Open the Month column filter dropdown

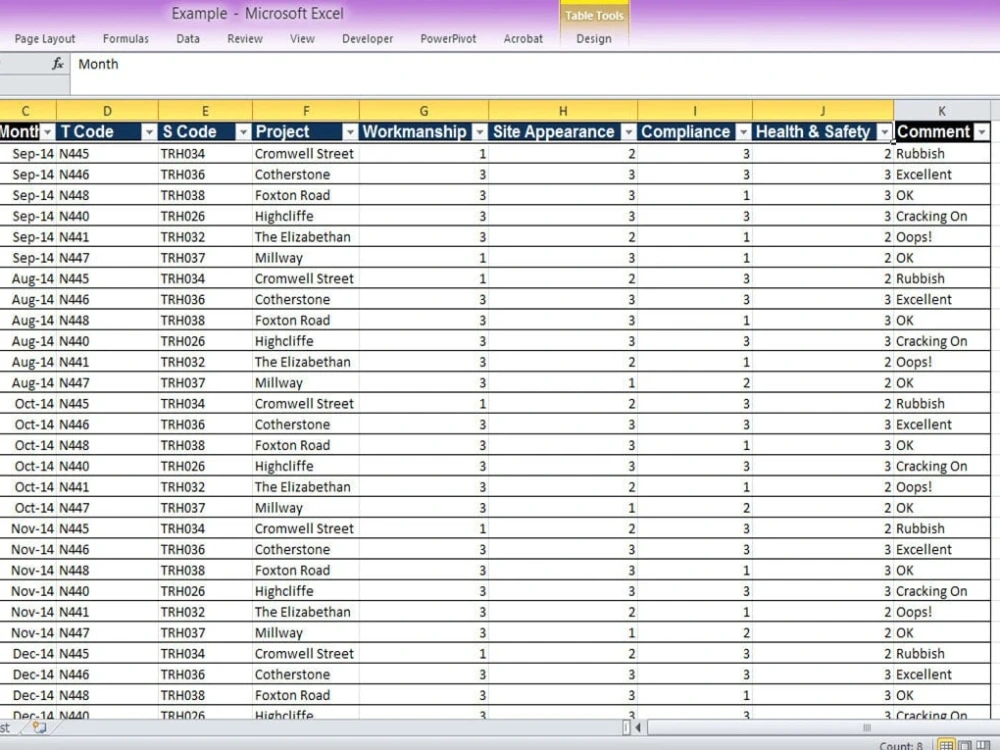tap(47, 131)
